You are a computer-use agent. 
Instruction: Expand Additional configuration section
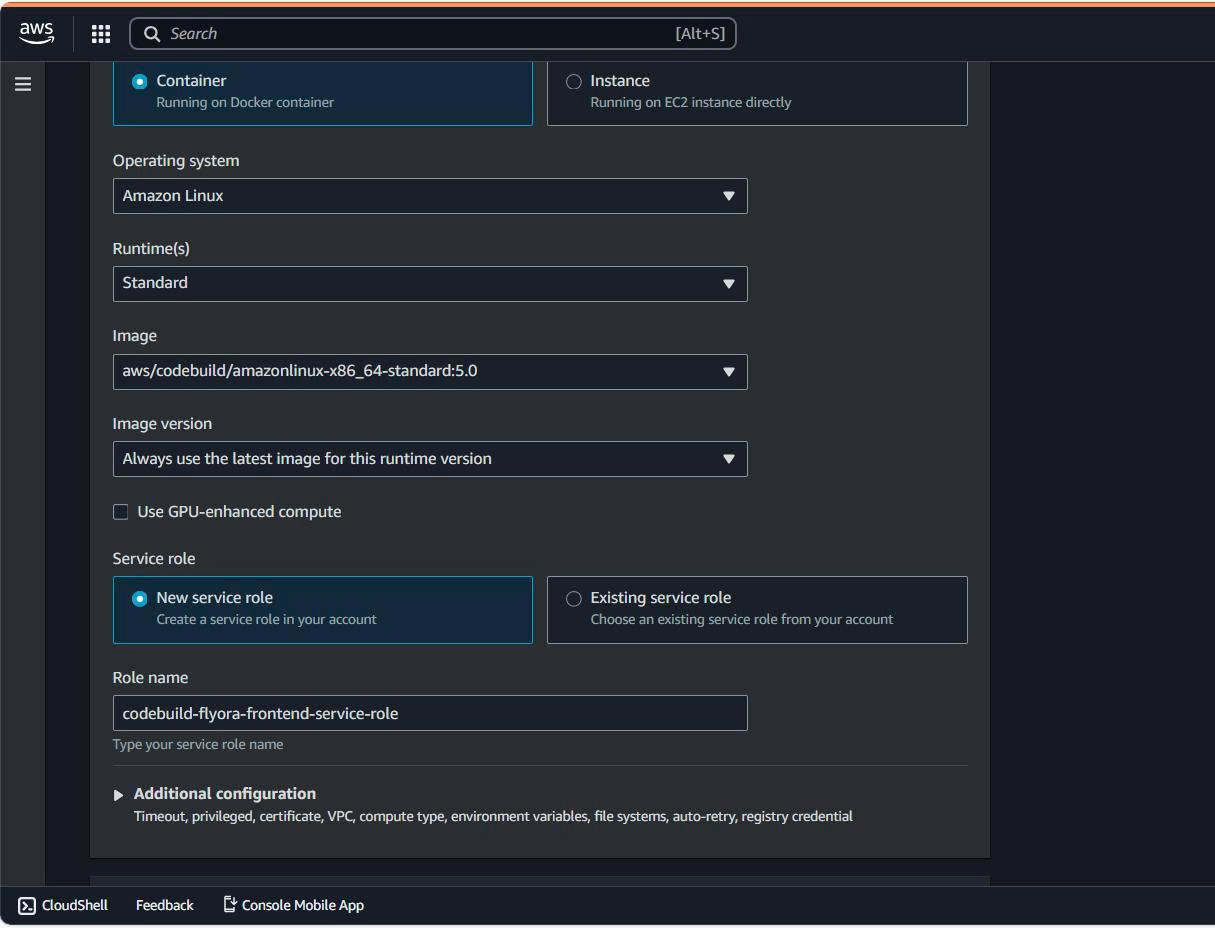click(118, 794)
